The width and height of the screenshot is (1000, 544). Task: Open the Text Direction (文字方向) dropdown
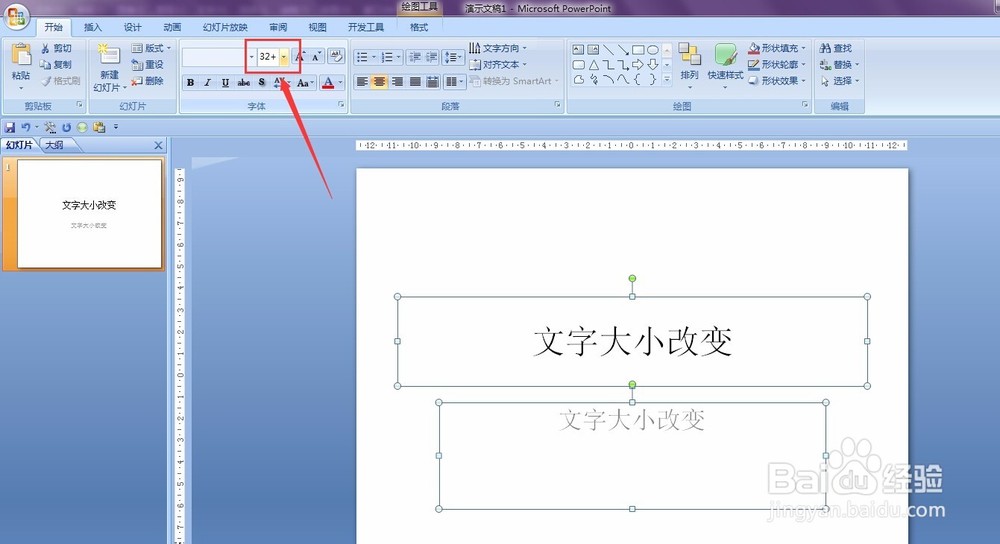tap(498, 48)
